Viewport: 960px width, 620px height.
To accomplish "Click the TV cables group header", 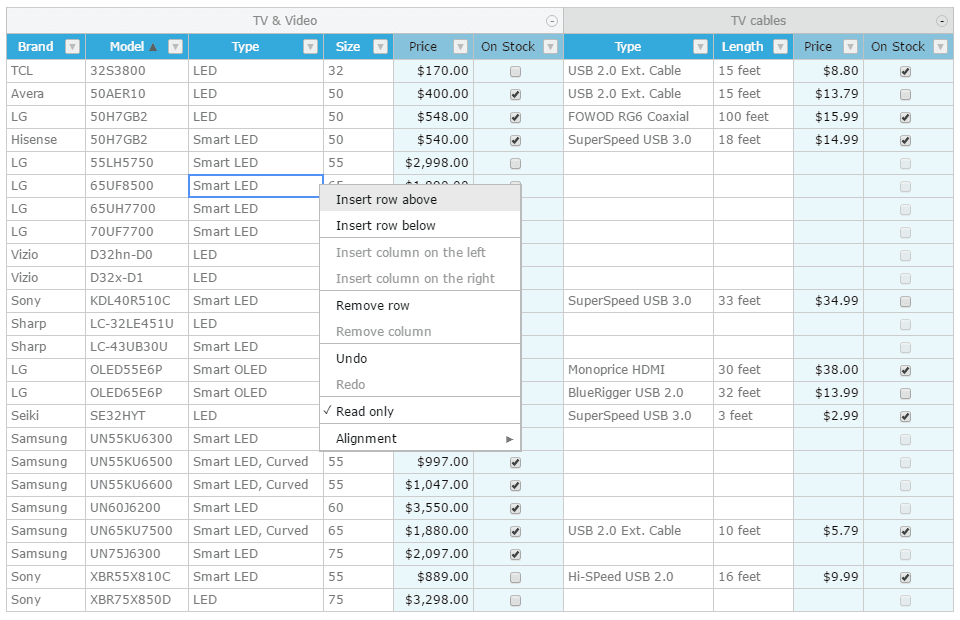I will 759,21.
